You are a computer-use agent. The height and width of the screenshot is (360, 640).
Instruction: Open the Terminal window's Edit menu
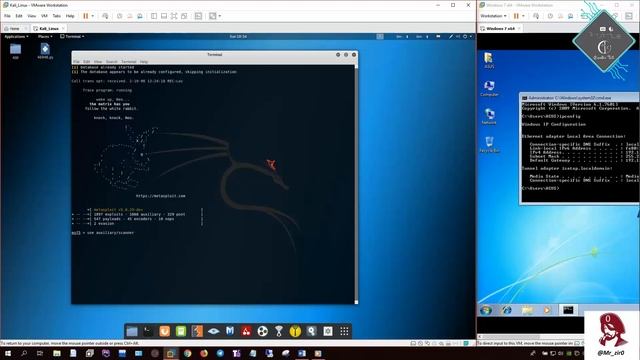[87, 62]
